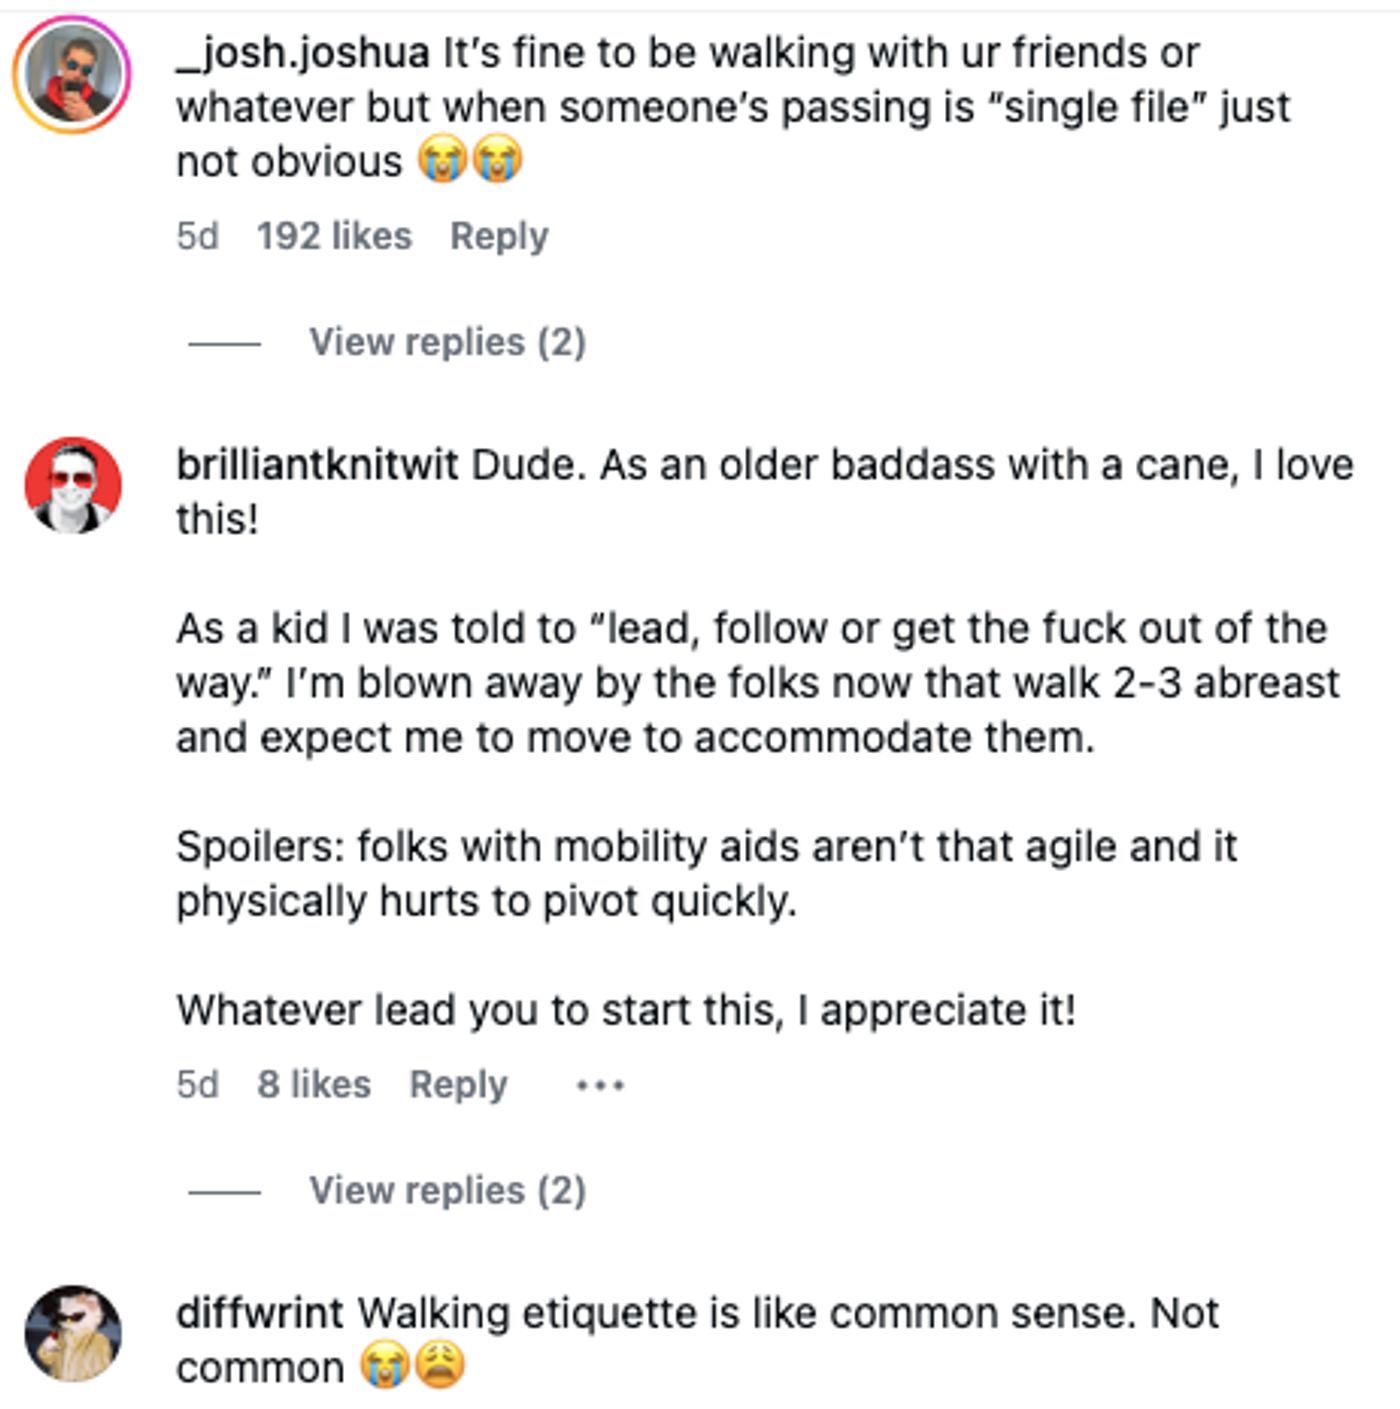Image resolution: width=1400 pixels, height=1409 pixels.
Task: Click crying emojis in _josh.joshua's comment
Action: (470, 161)
